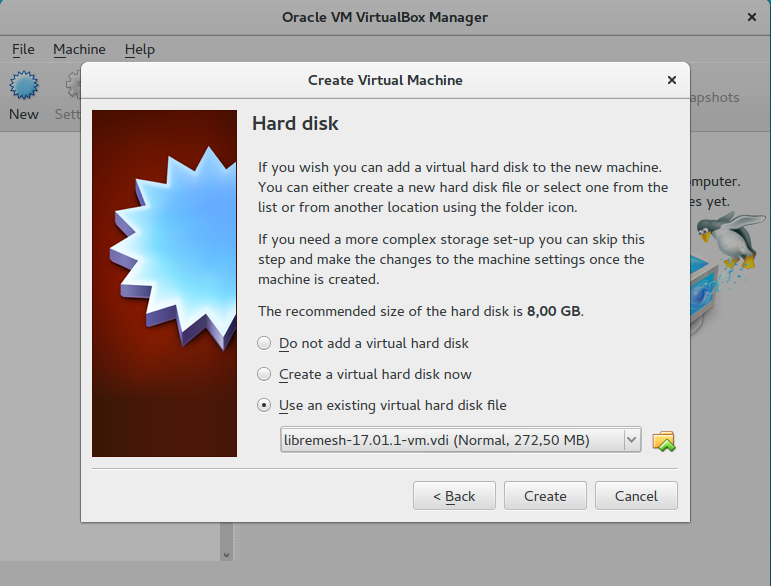Open the libremesh-17.01.1-vm.vdi disk dropdown
Viewport: 771px width, 586px height.
[x=461, y=440]
